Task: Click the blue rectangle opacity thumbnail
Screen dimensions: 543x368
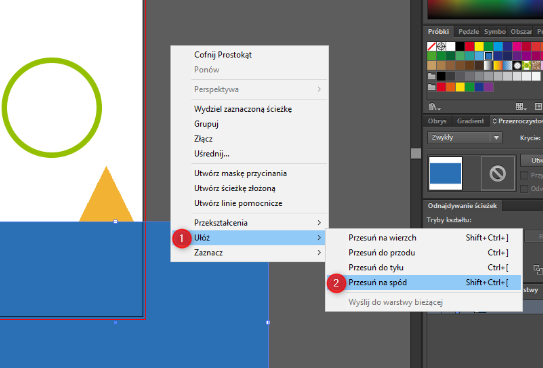Action: (x=445, y=173)
